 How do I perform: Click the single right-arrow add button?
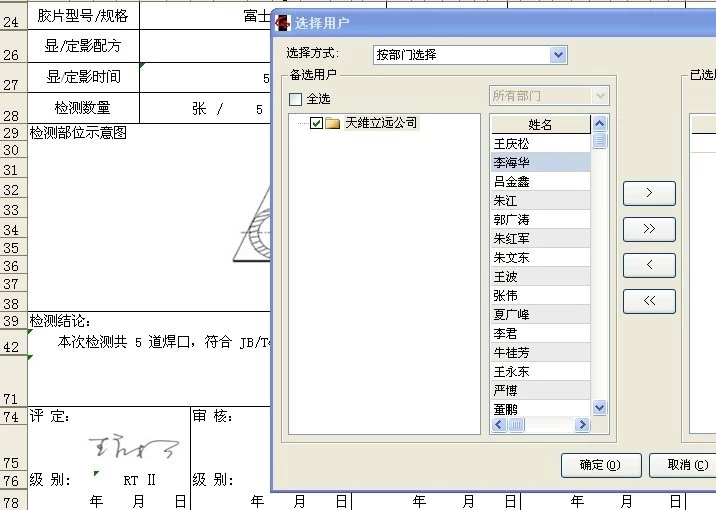pos(649,192)
